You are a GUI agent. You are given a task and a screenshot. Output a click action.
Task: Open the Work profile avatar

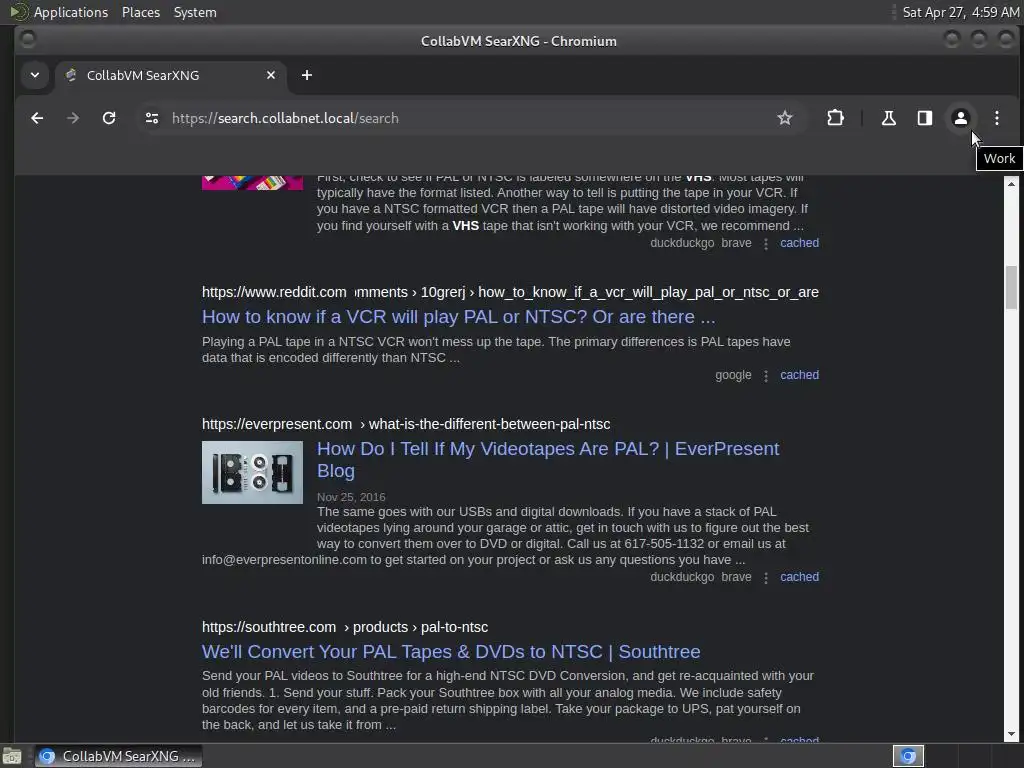click(961, 118)
